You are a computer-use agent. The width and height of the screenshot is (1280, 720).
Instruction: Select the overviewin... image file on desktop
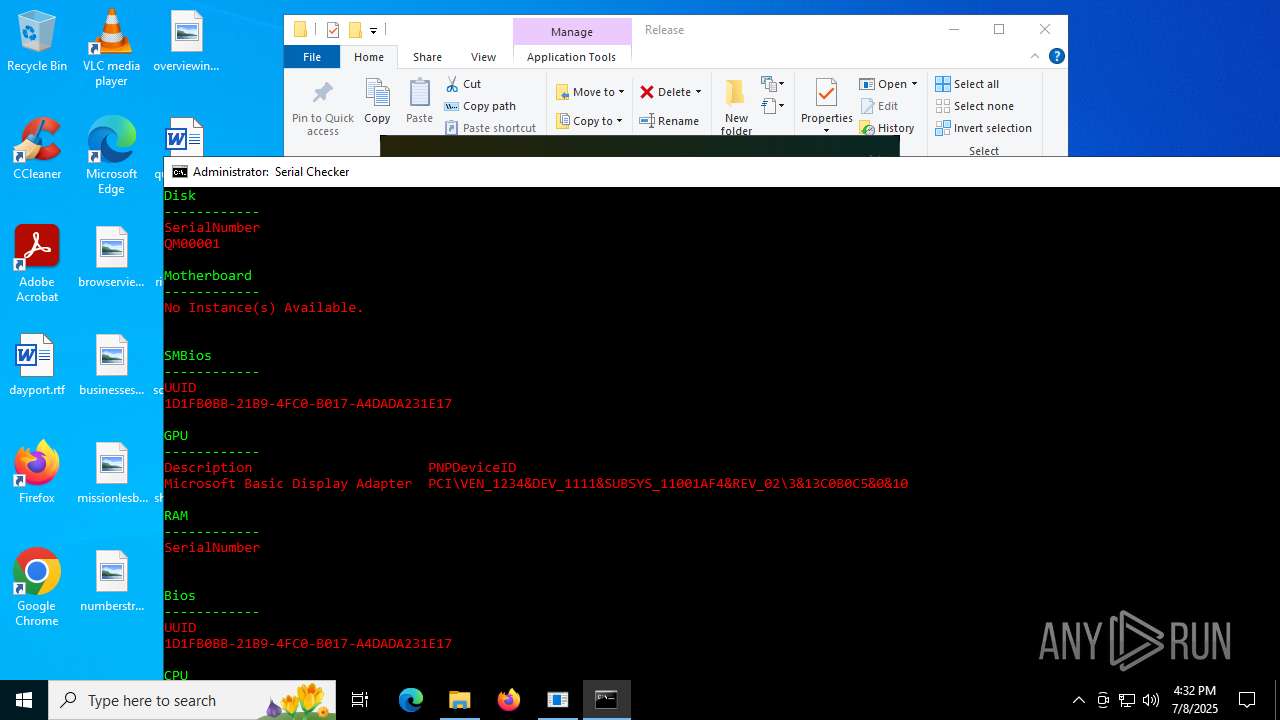186,41
